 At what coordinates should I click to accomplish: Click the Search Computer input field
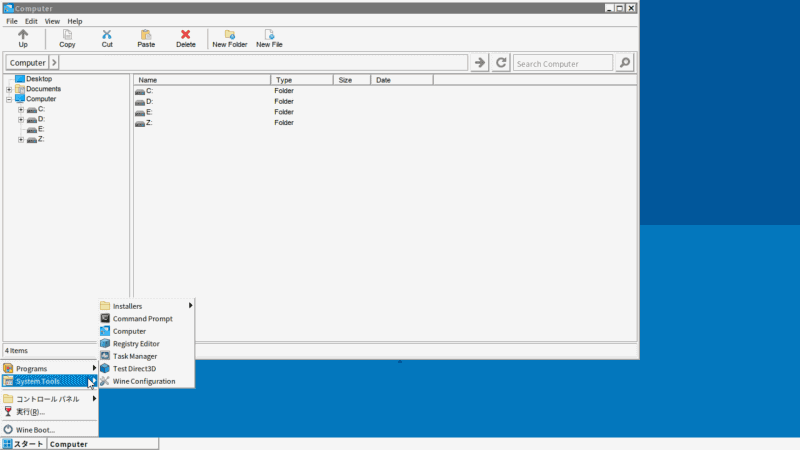click(563, 63)
